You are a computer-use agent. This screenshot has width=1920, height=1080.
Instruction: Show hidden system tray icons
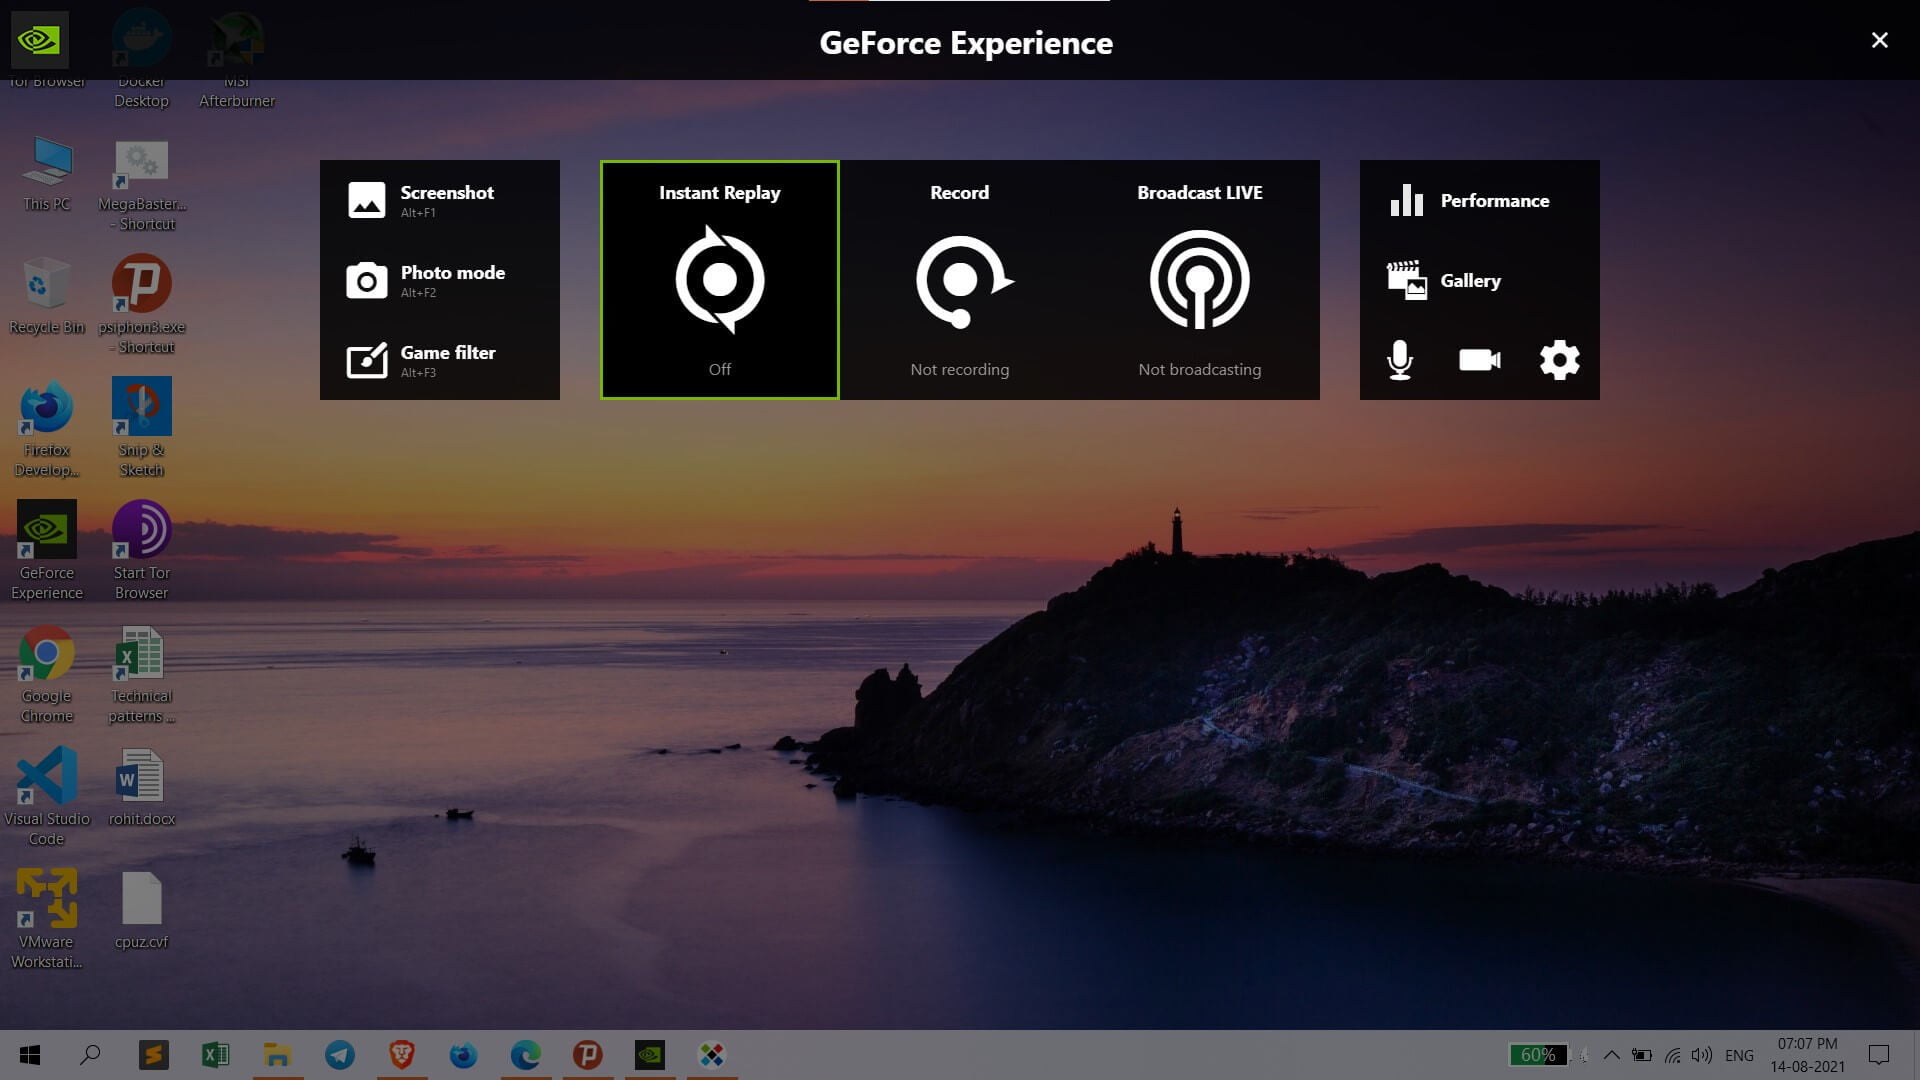[x=1611, y=1055]
